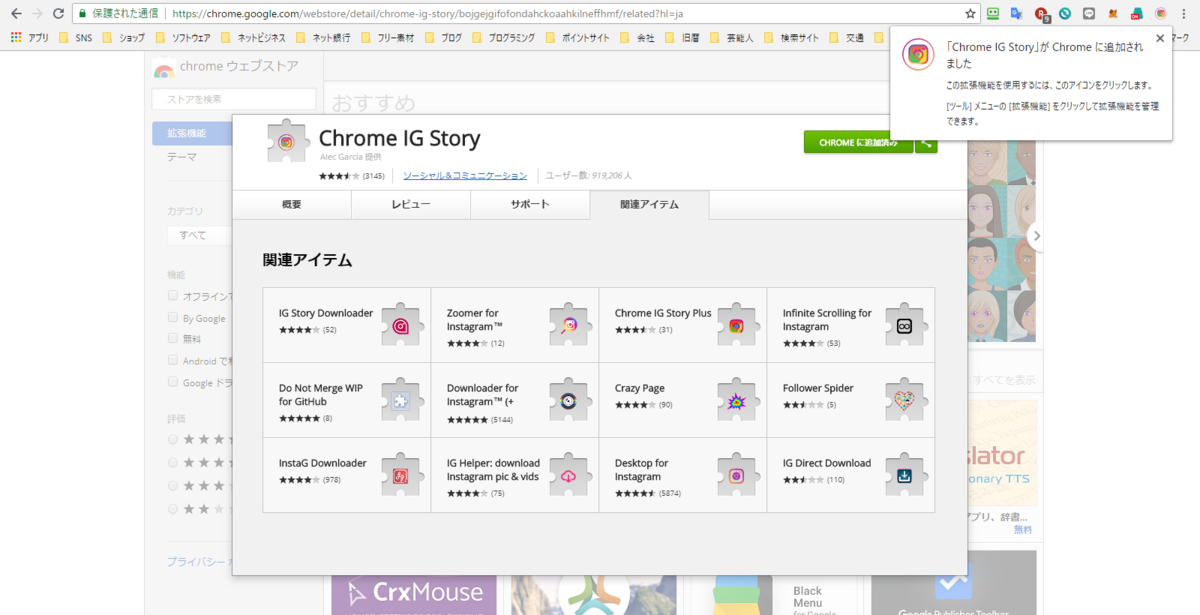1200x615 pixels.
Task: Click the Chrome IG Story Plus icon
Action: pyautogui.click(x=737, y=325)
